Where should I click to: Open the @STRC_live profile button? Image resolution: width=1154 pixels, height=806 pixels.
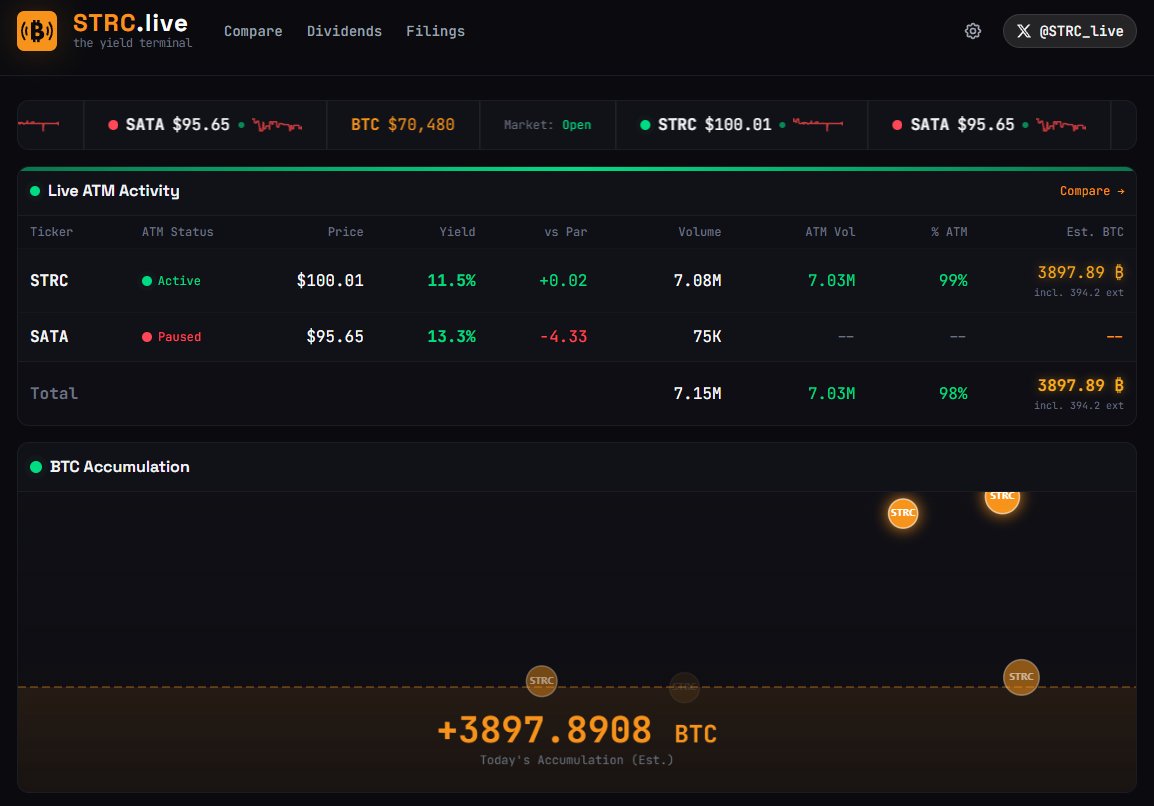point(1069,31)
